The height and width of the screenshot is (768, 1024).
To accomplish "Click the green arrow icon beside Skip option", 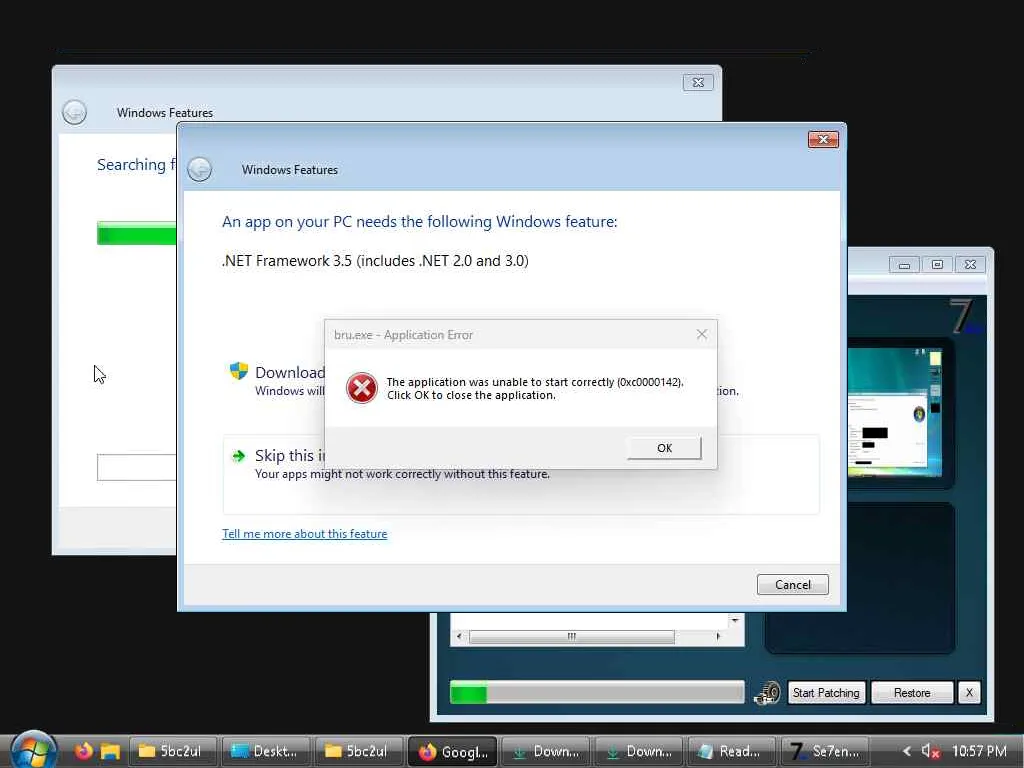I will (x=239, y=455).
